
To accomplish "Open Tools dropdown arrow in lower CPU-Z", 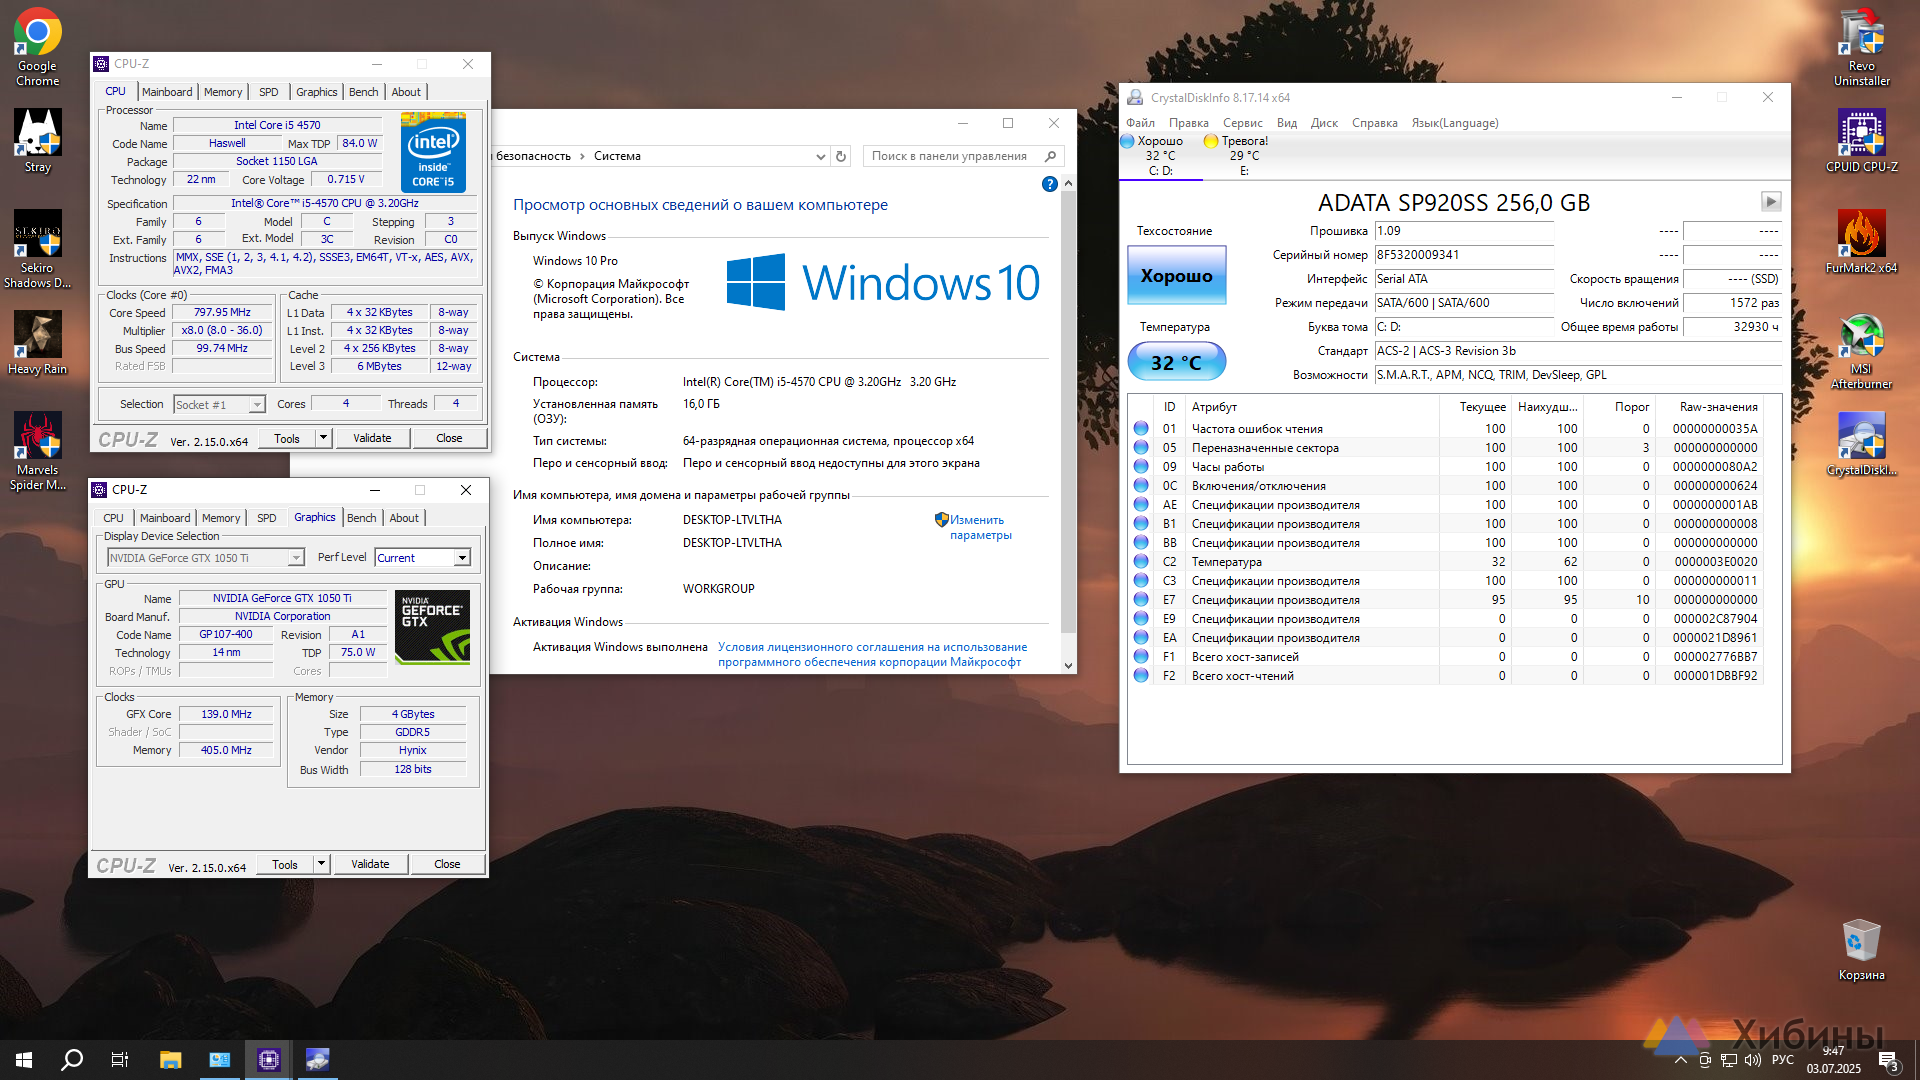I will (x=321, y=864).
